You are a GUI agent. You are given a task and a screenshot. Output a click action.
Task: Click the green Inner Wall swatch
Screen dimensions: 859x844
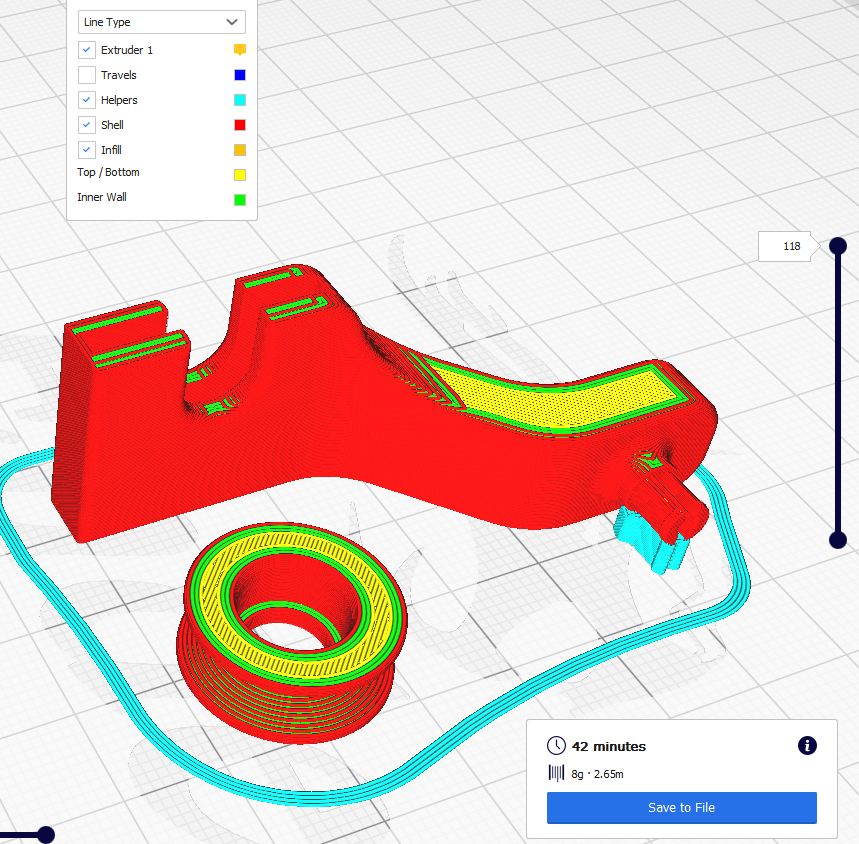pos(240,200)
